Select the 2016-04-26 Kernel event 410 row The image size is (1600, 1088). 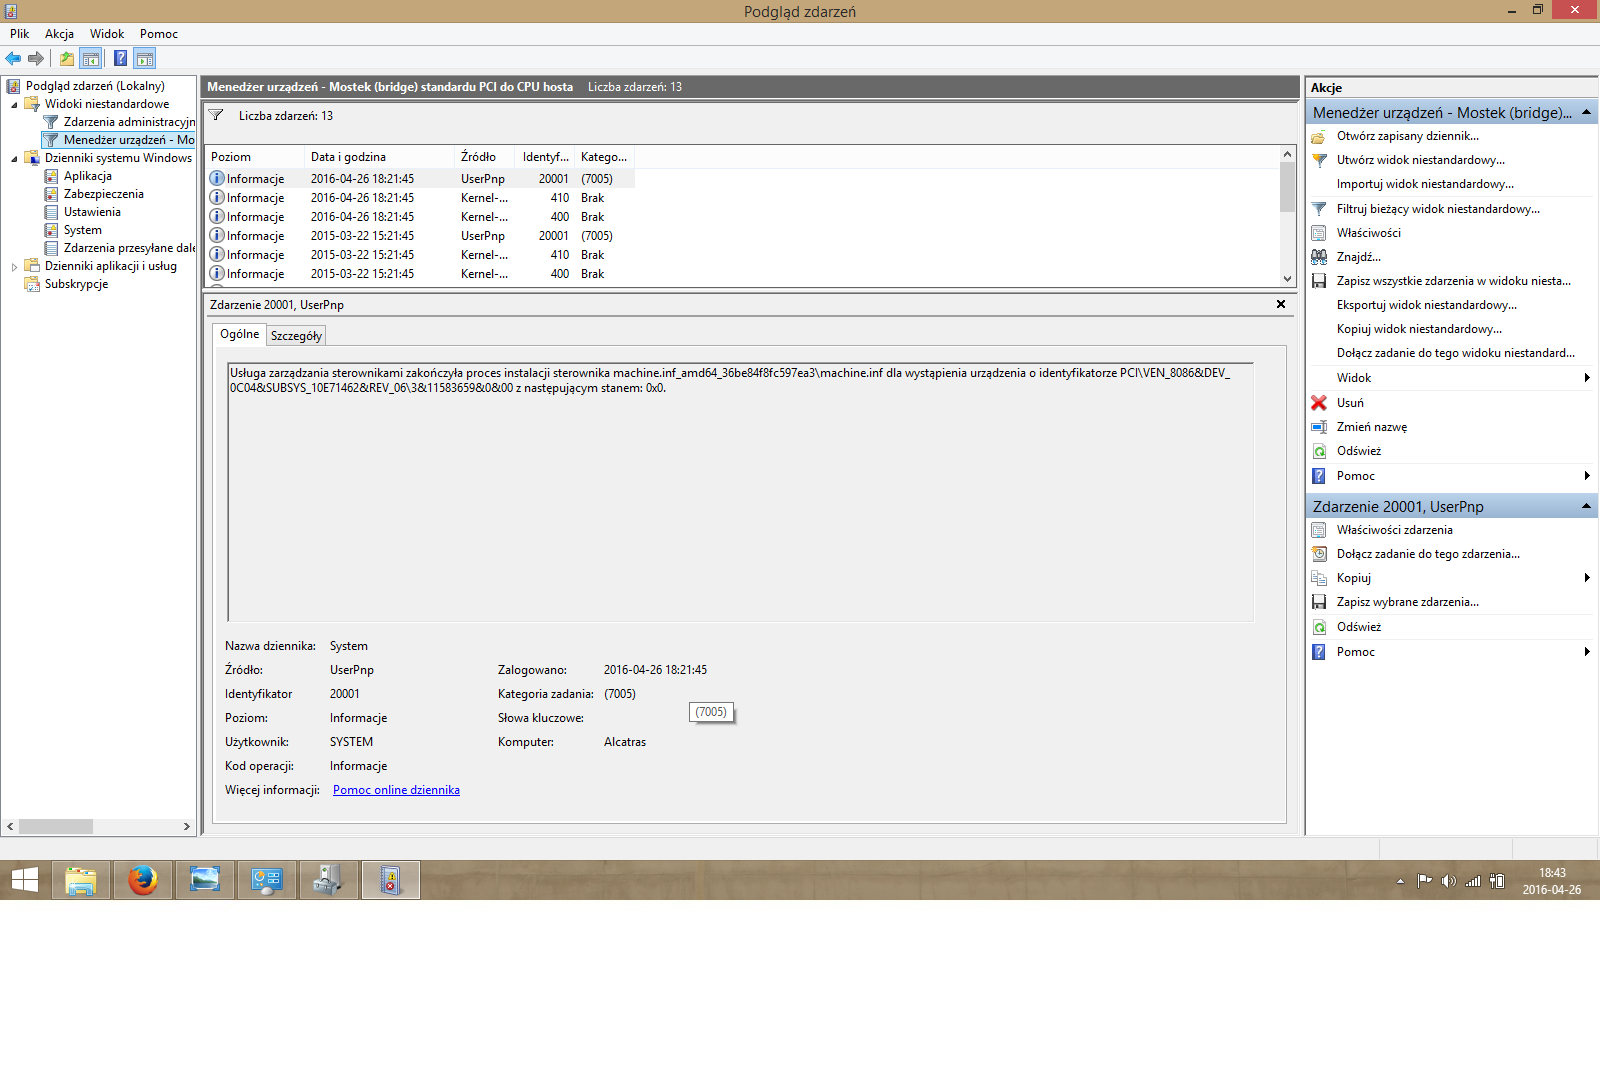pyautogui.click(x=420, y=198)
